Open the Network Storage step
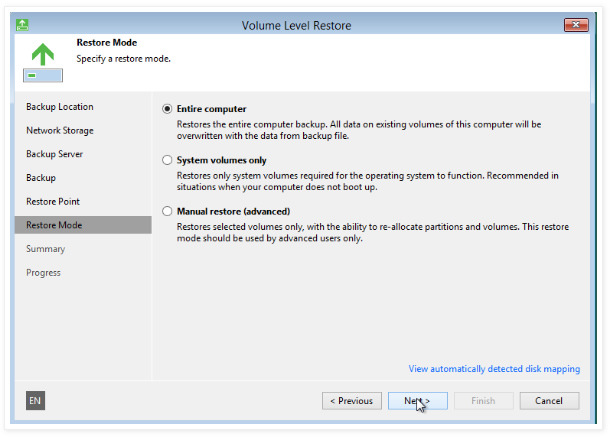Image resolution: width=610 pixels, height=438 pixels. point(60,131)
